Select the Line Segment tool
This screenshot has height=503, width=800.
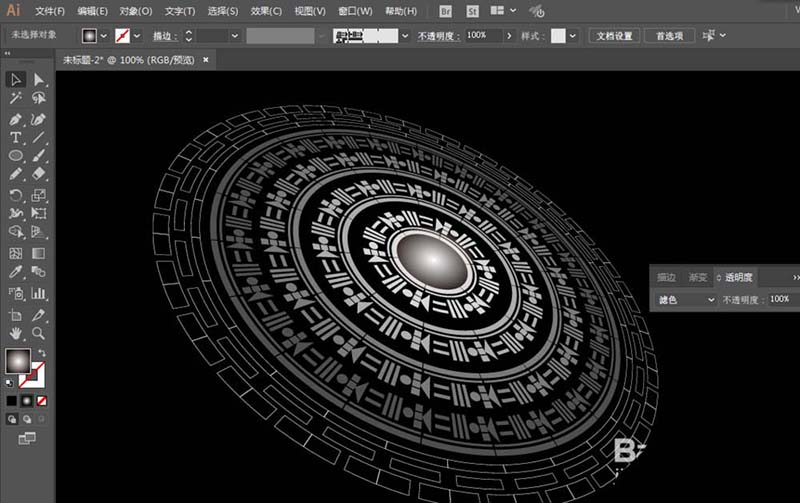tap(39, 137)
